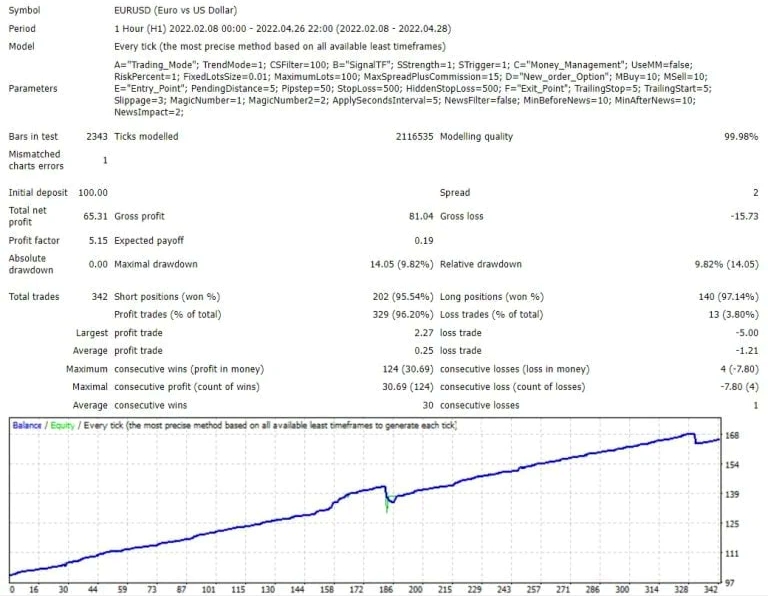Screen dimensions: 768x596
Task: Click Relative drawdown value 9.82% (14.05)
Action: [726, 264]
